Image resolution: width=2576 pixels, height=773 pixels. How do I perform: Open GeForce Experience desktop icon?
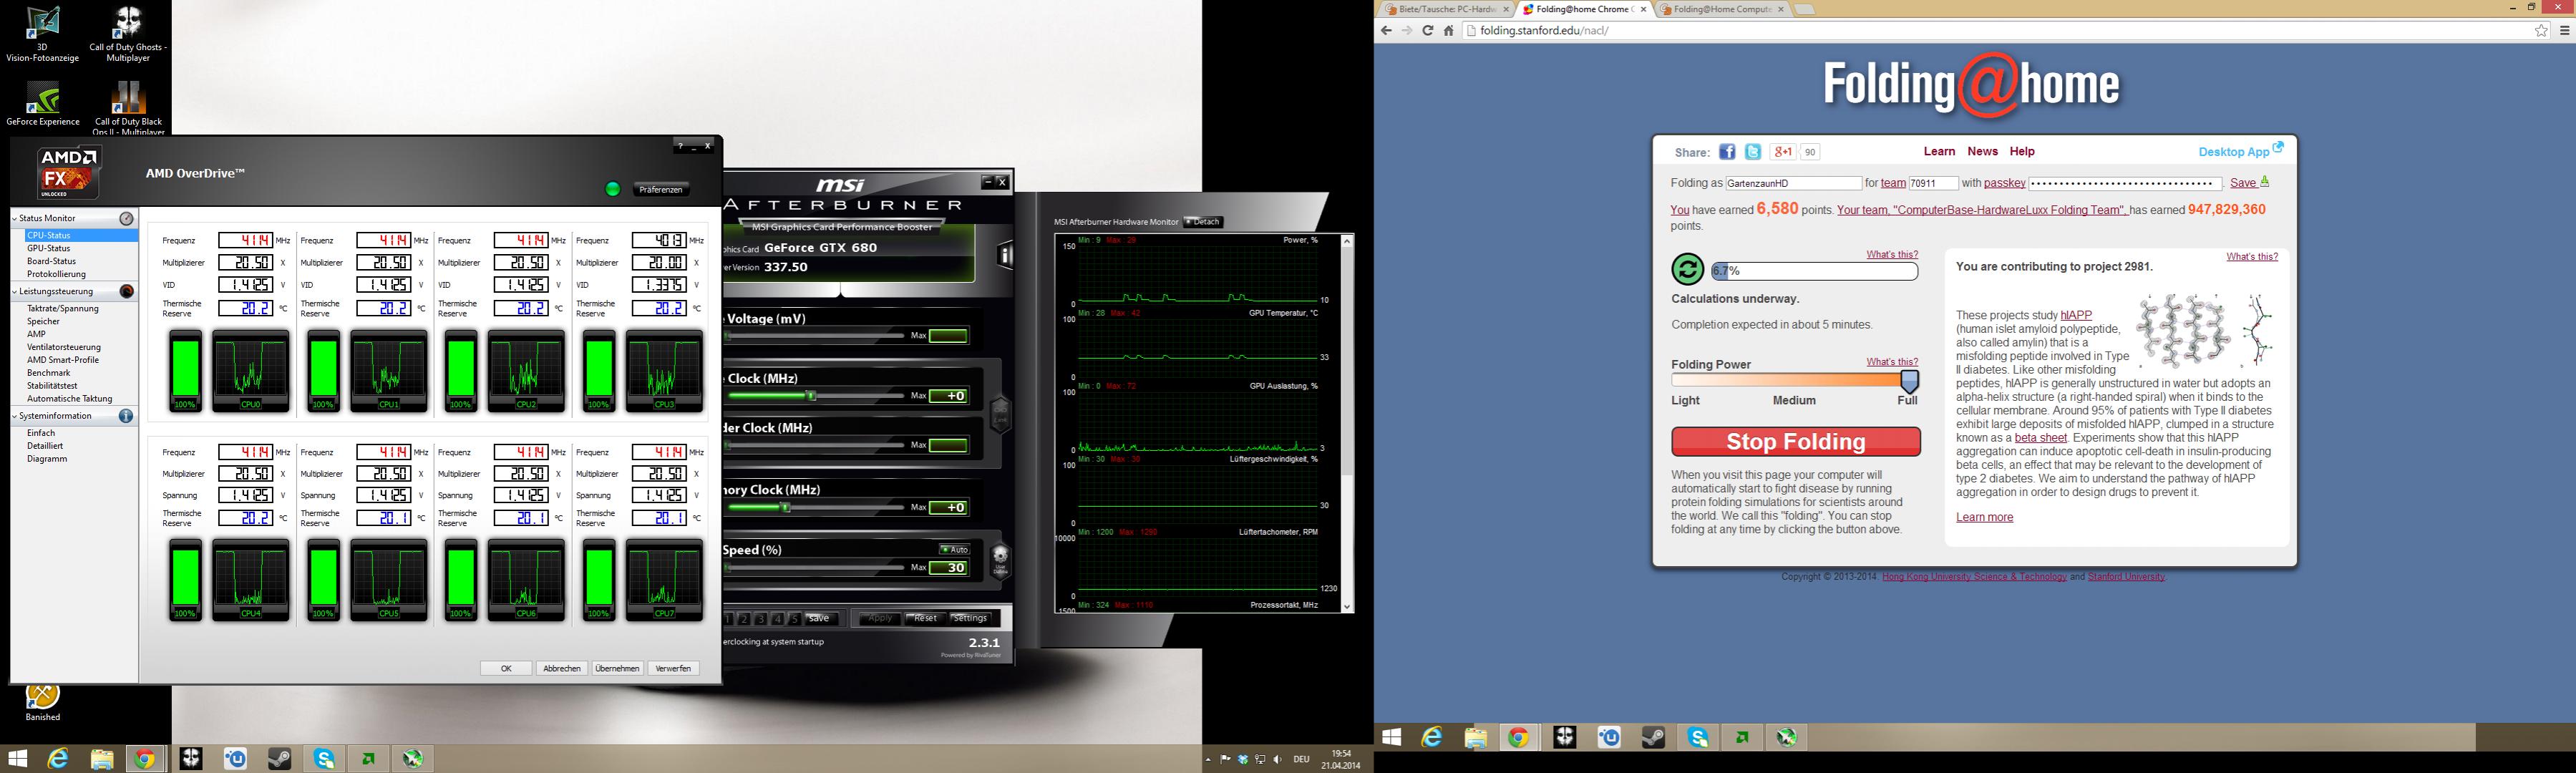click(x=42, y=104)
